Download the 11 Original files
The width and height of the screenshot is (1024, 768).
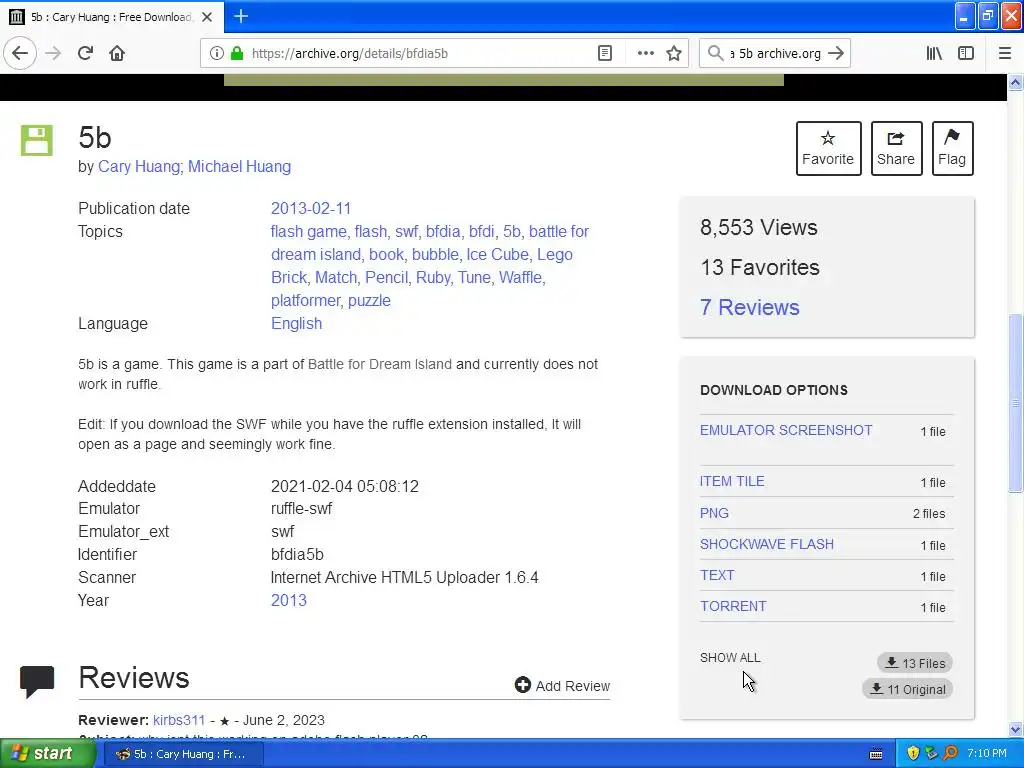point(908,689)
